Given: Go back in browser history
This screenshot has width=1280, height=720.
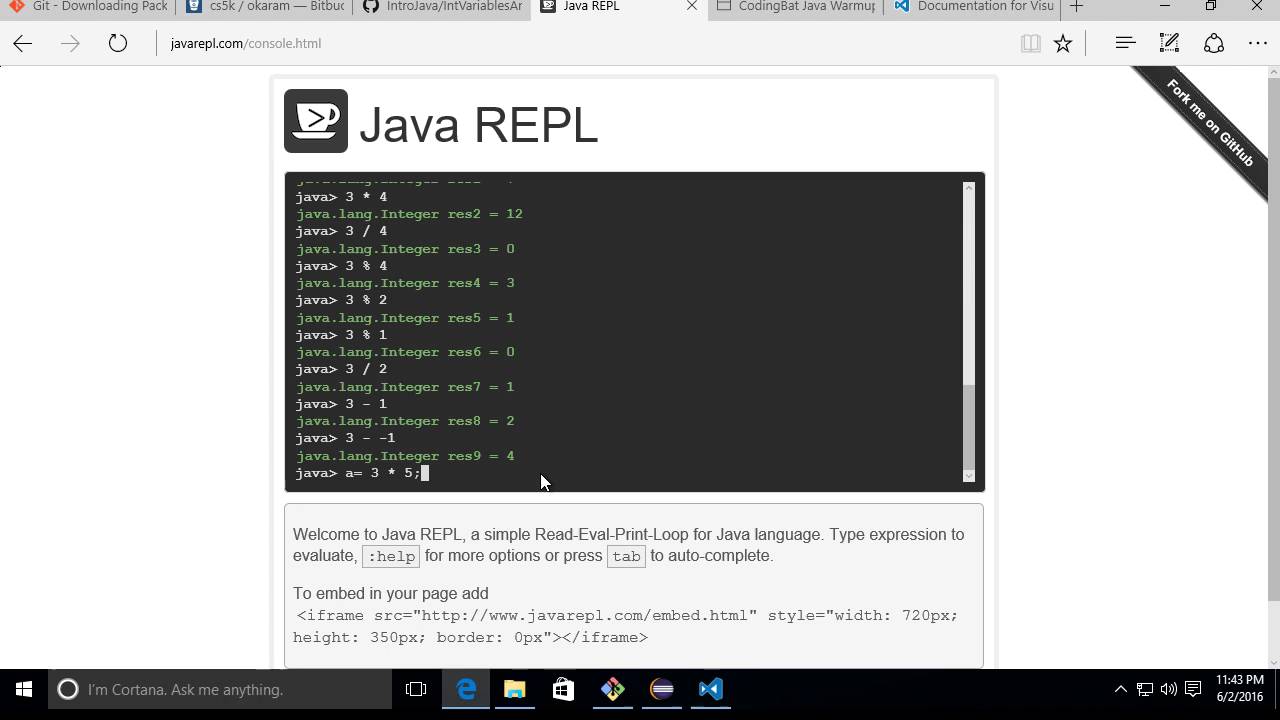Looking at the screenshot, I should point(23,43).
